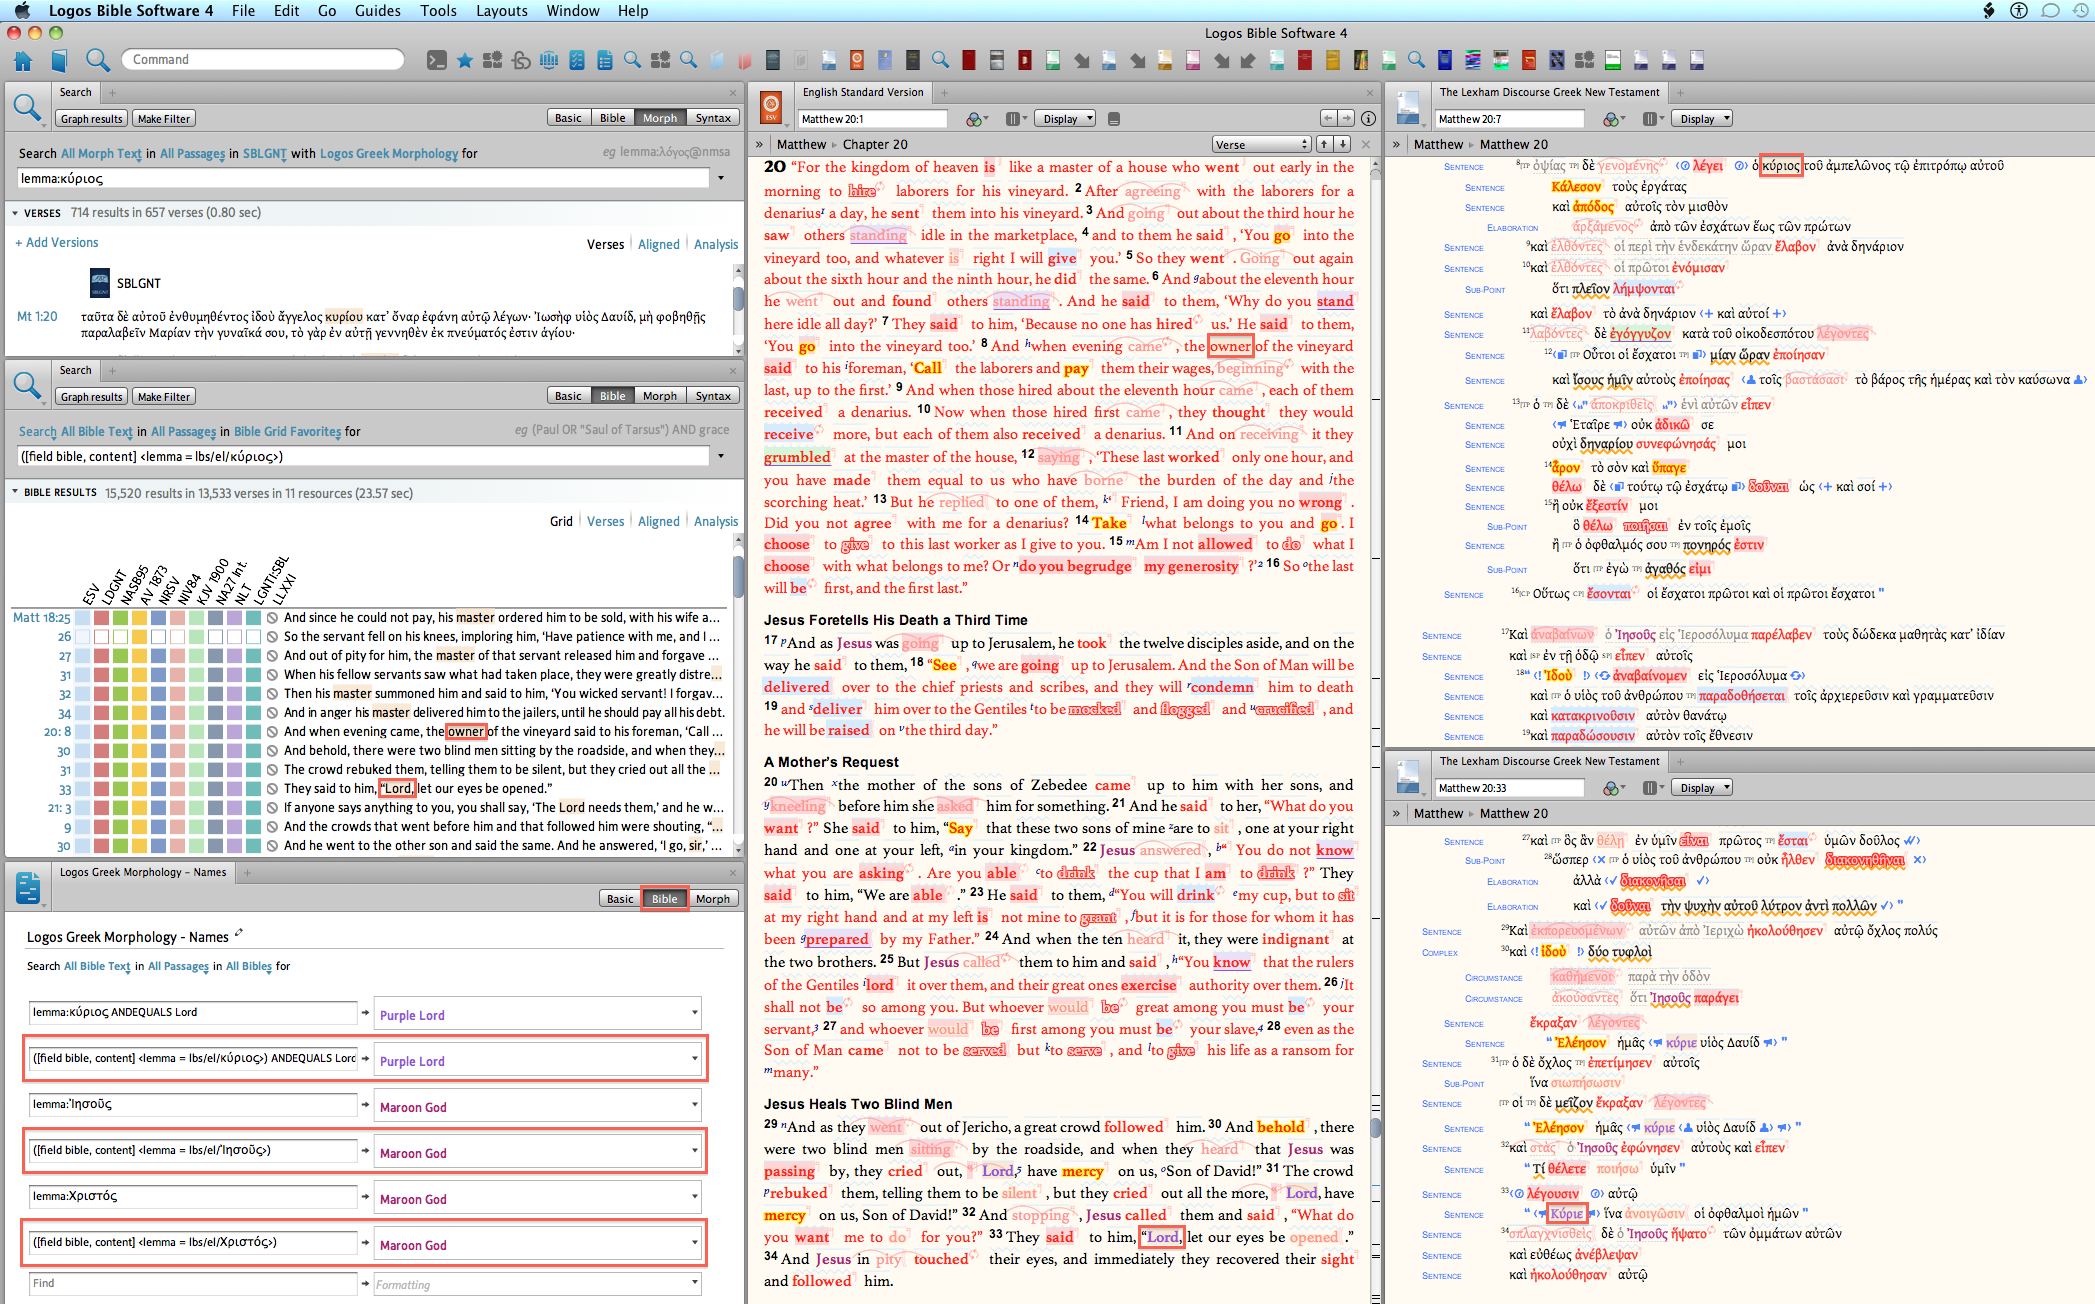The width and height of the screenshot is (2095, 1304).
Task: Click the toolbar Search magnifier icon
Action: tap(97, 60)
